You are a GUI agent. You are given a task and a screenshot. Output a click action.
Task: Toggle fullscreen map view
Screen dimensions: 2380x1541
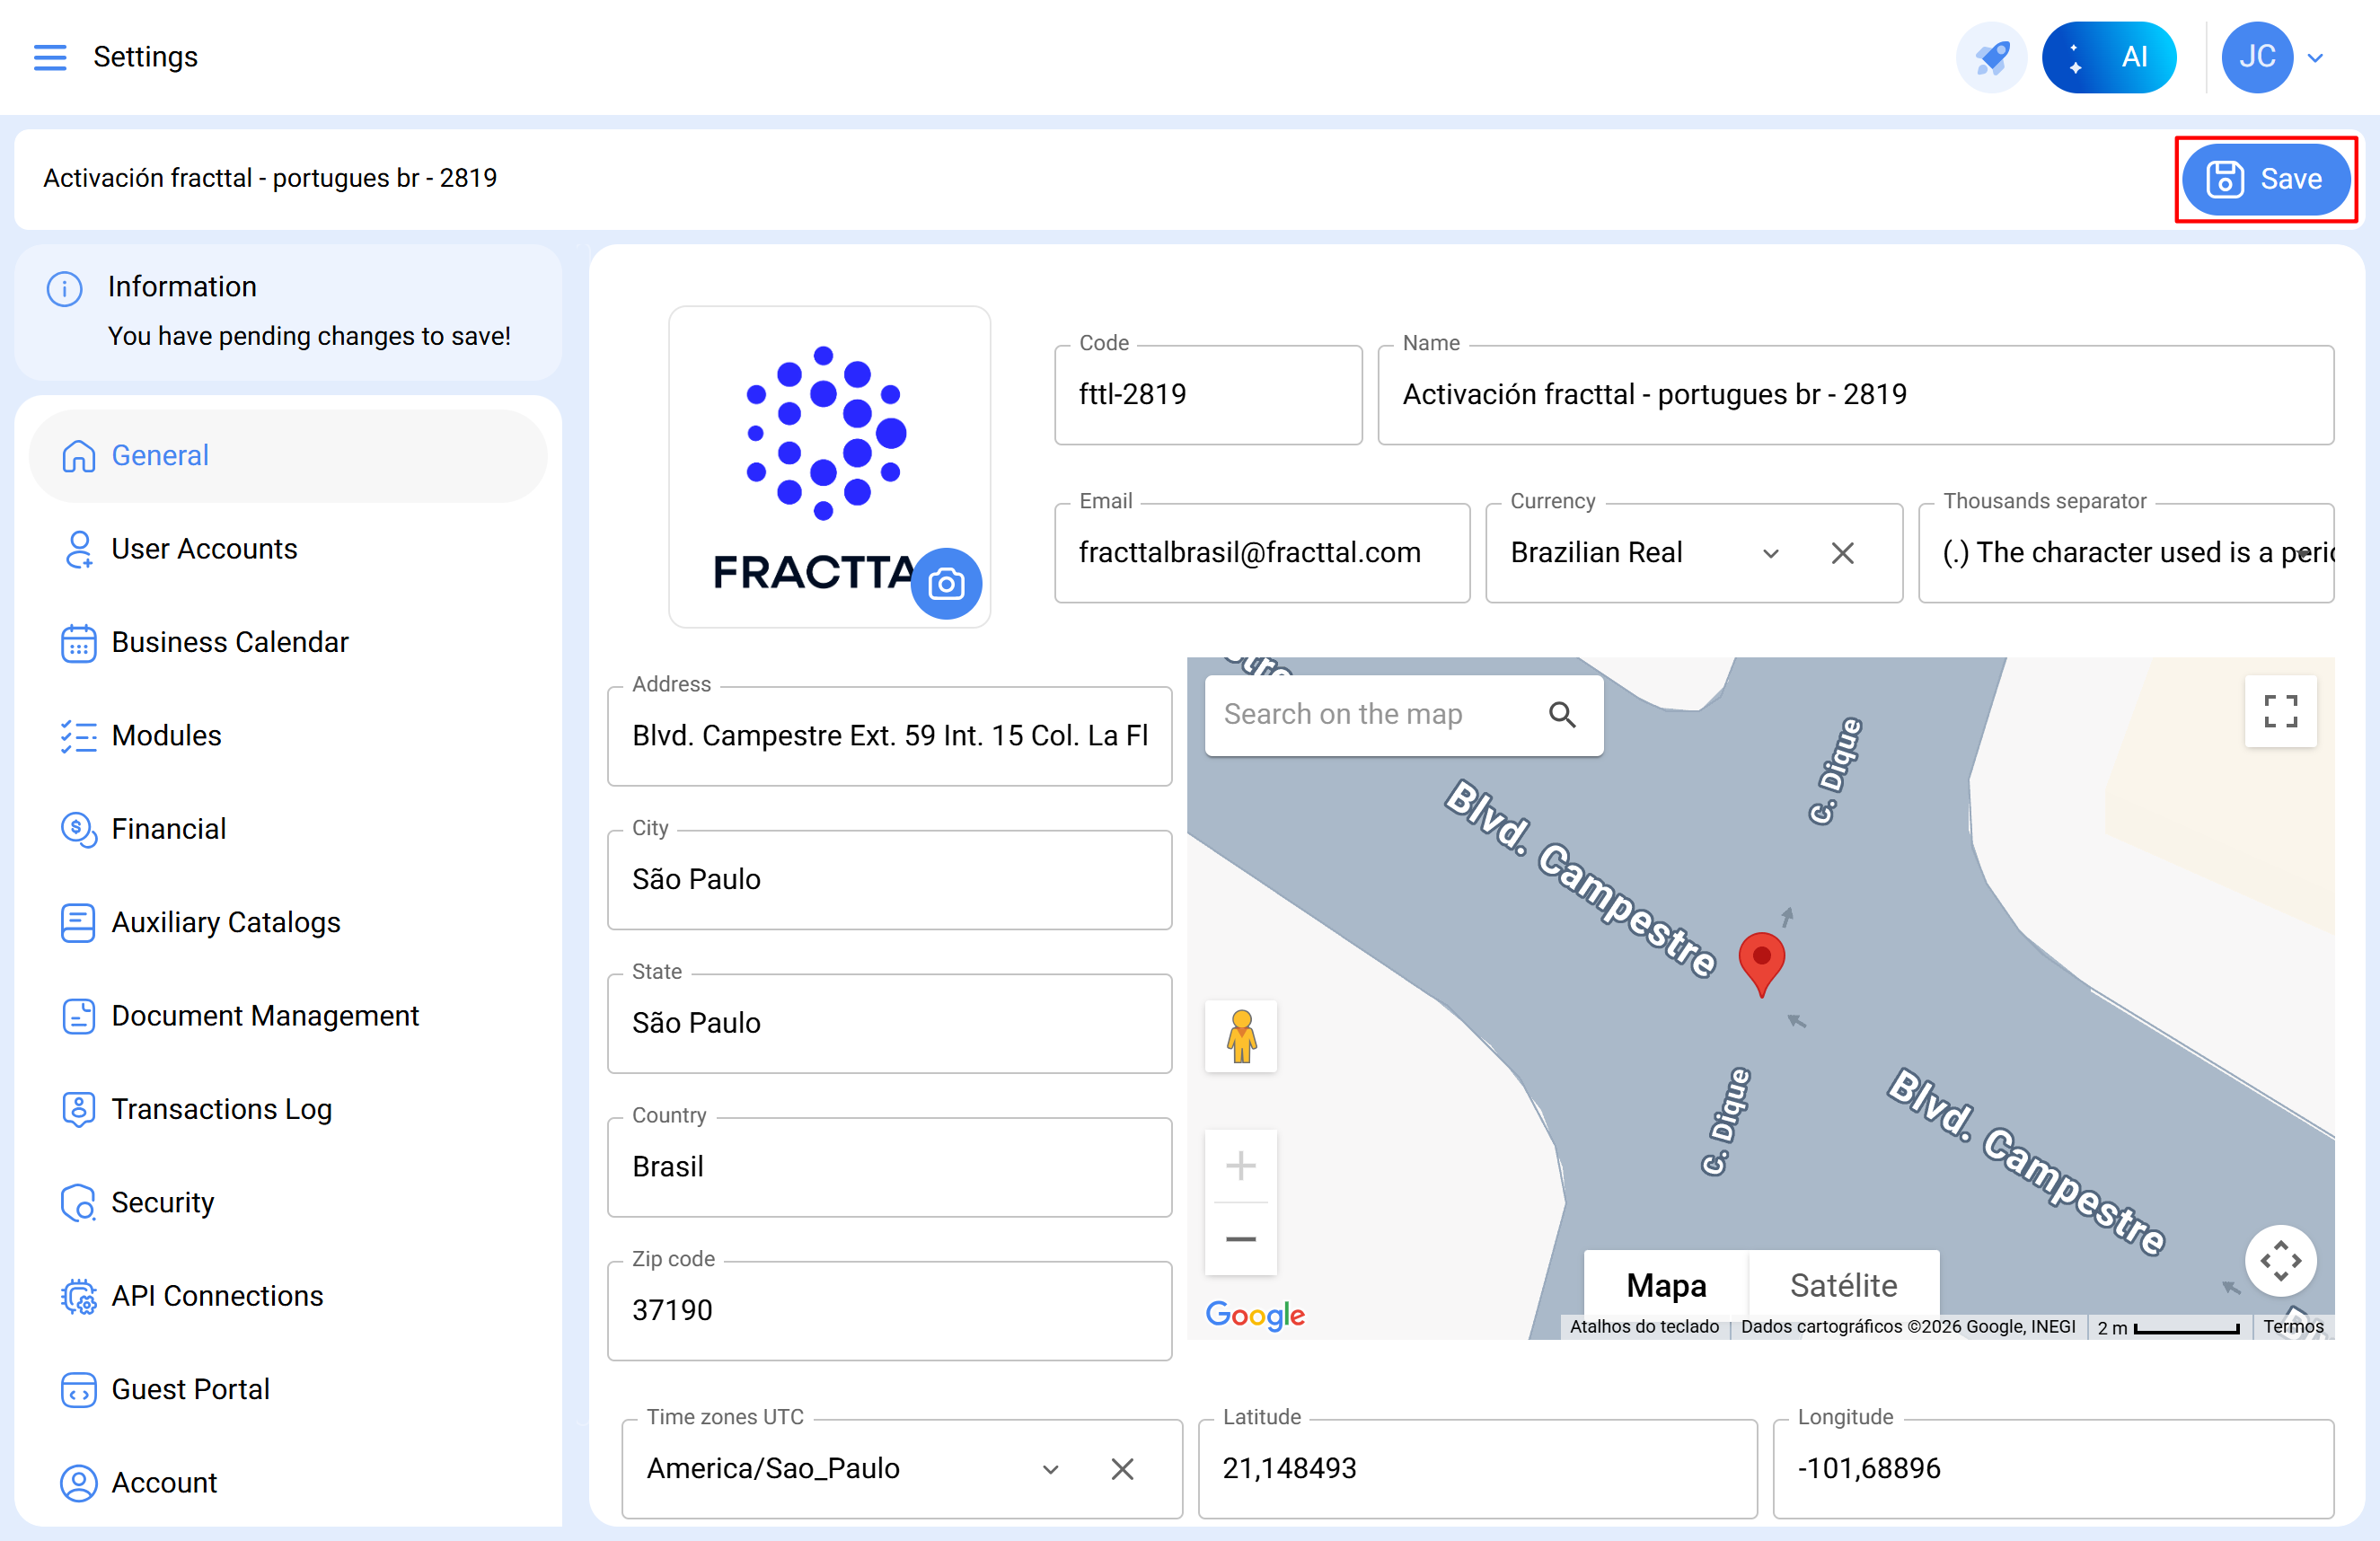[2279, 711]
